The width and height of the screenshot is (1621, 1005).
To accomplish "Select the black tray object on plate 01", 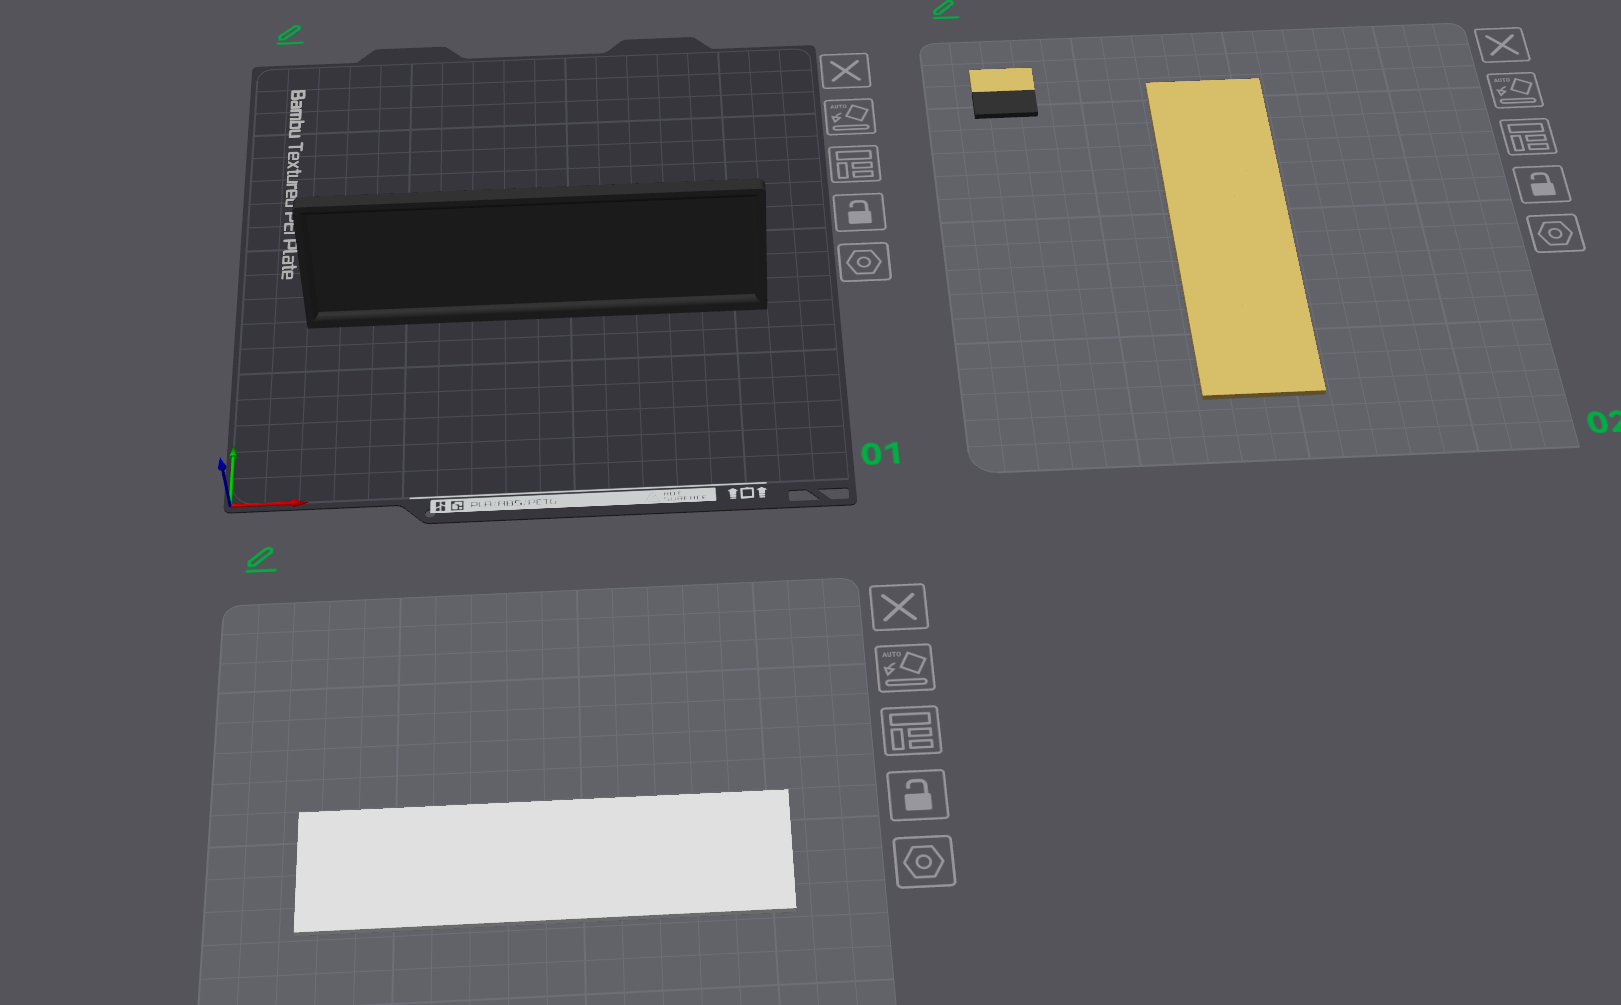I will click(534, 253).
